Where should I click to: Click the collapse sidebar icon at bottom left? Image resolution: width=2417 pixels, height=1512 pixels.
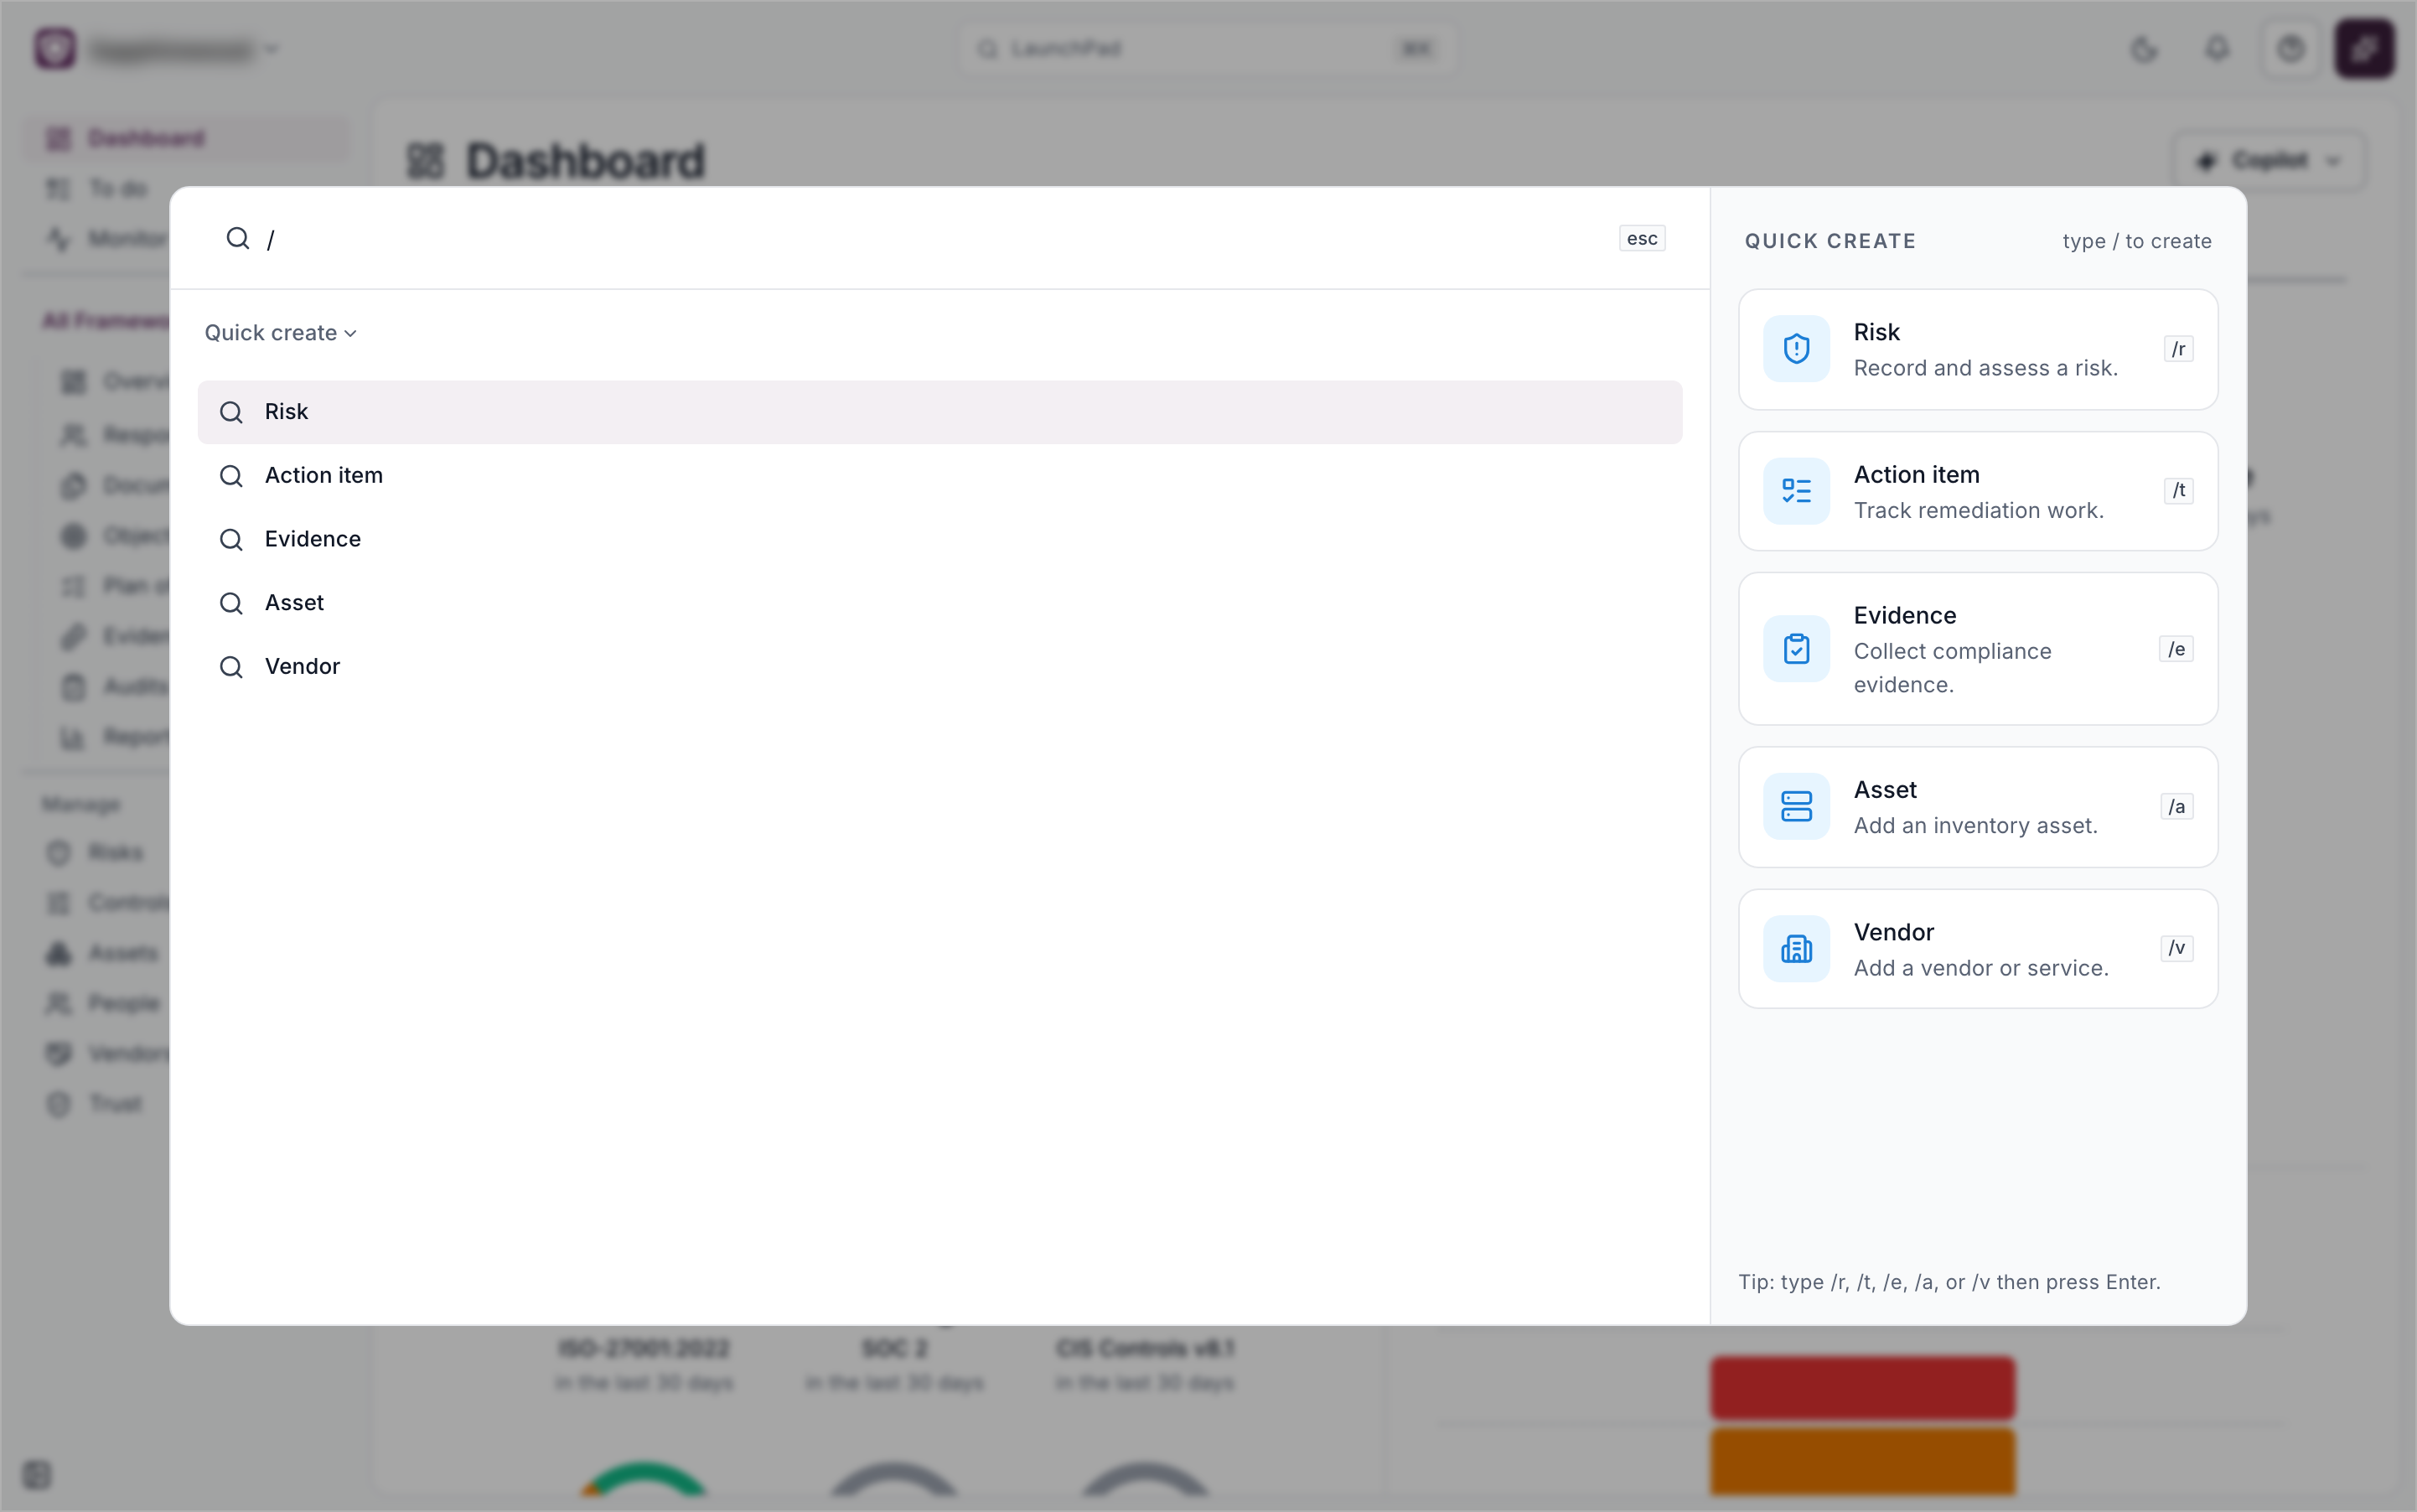pyautogui.click(x=37, y=1474)
